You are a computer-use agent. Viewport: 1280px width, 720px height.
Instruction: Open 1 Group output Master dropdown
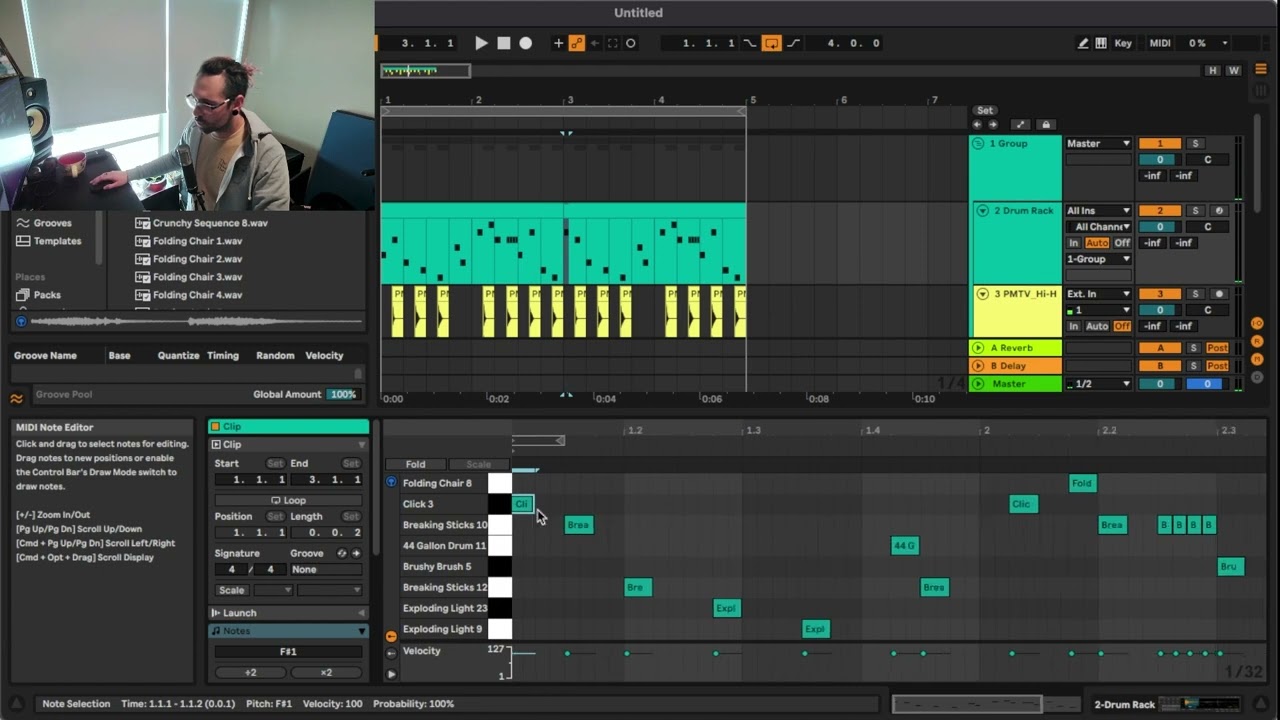pyautogui.click(x=1098, y=144)
